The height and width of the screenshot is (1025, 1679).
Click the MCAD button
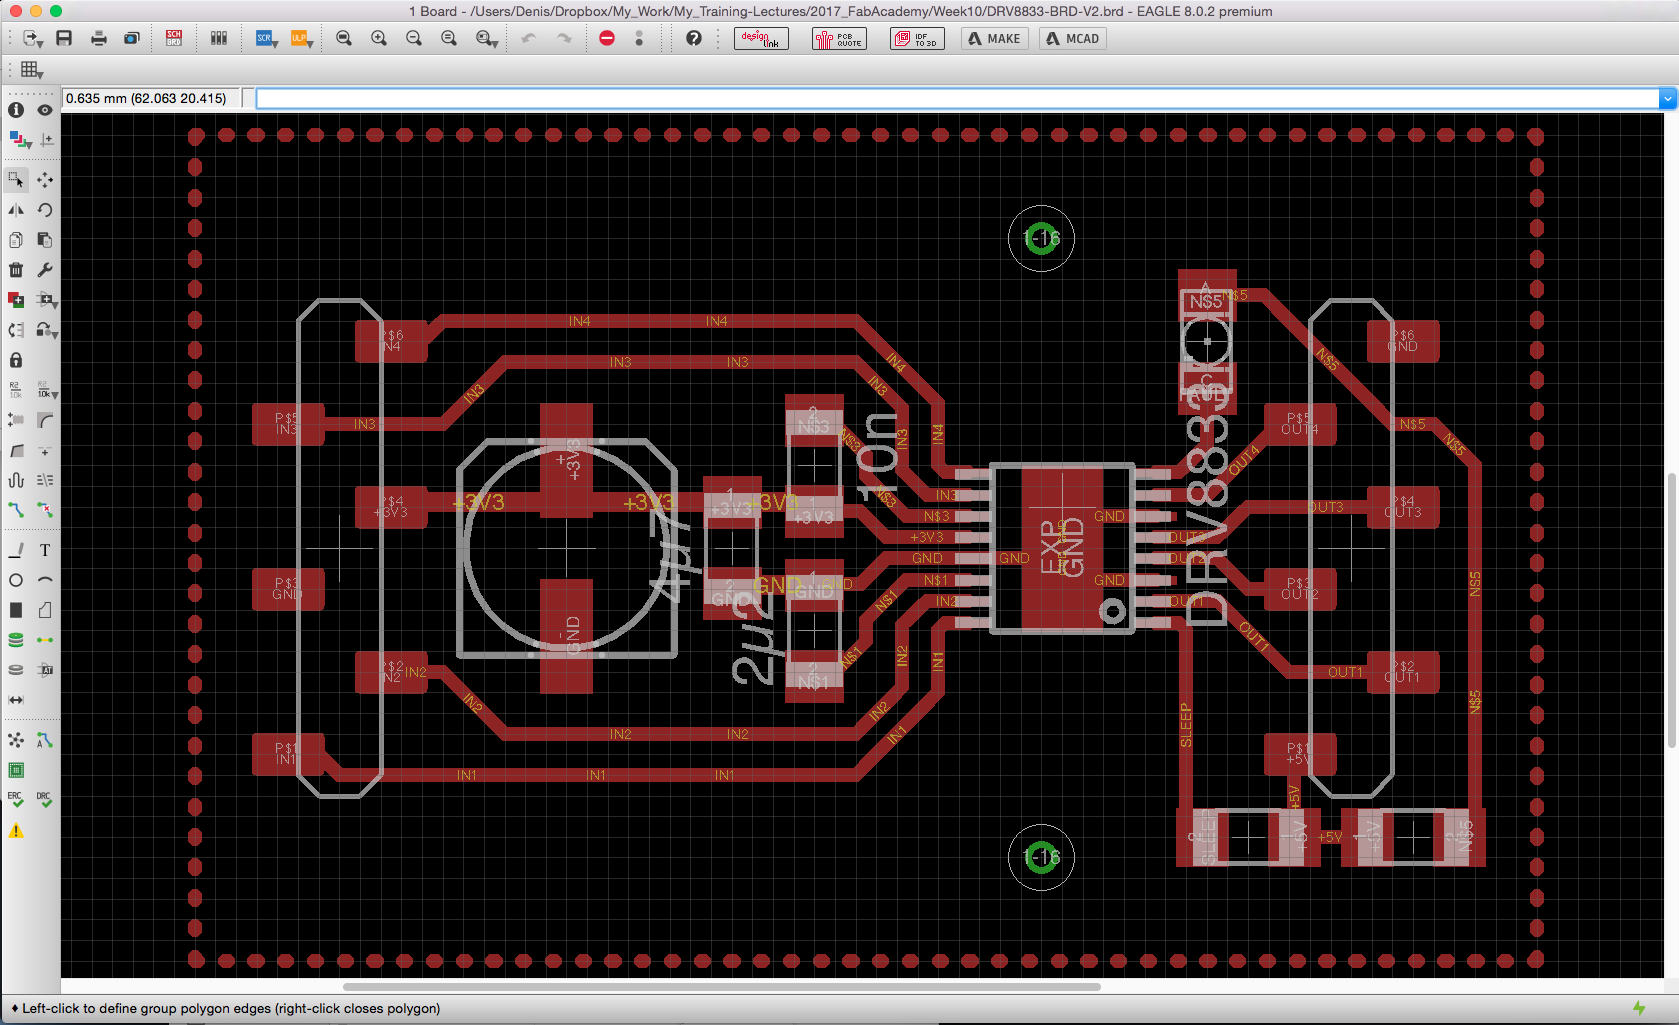pos(1073,38)
